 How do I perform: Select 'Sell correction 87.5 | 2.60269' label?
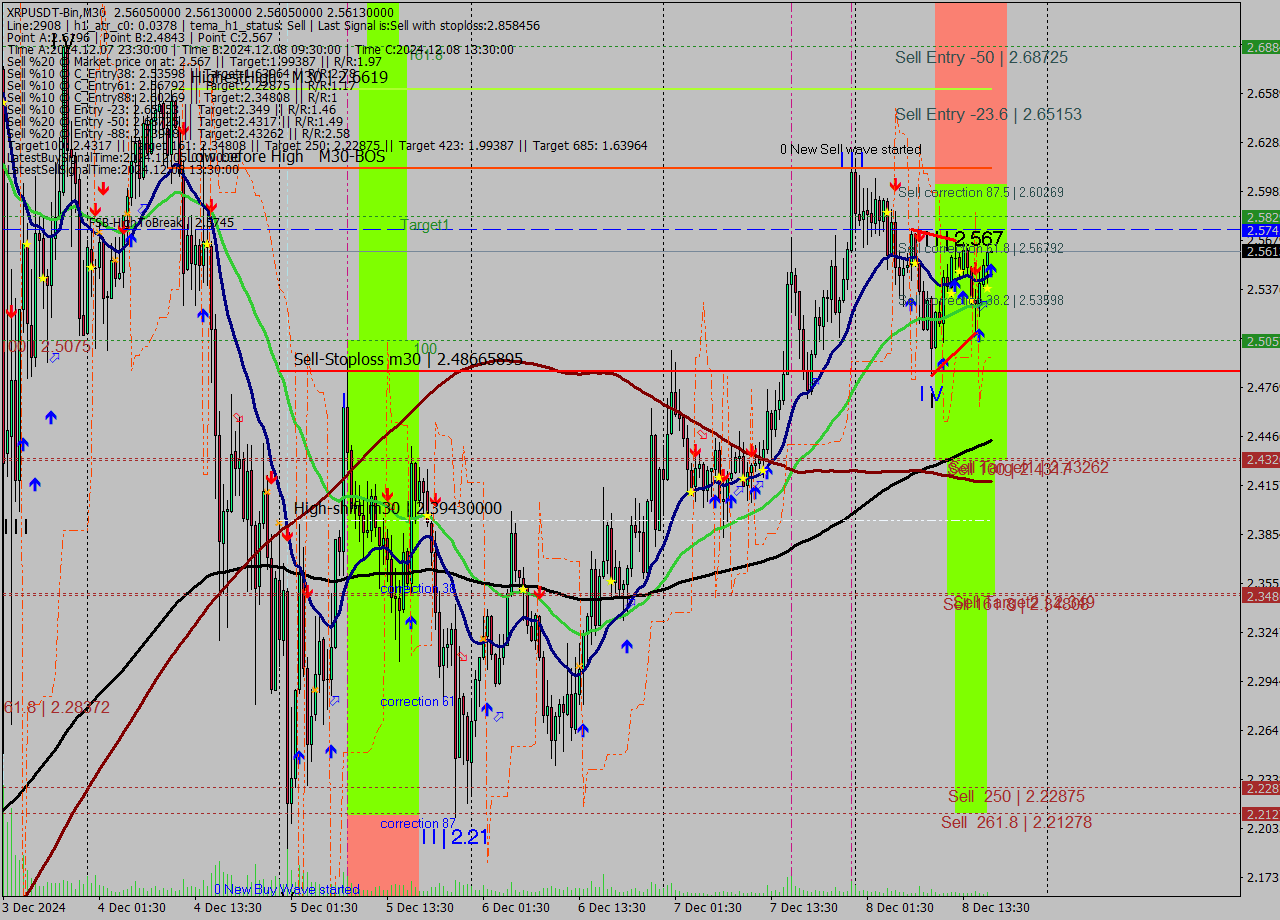pyautogui.click(x=981, y=192)
